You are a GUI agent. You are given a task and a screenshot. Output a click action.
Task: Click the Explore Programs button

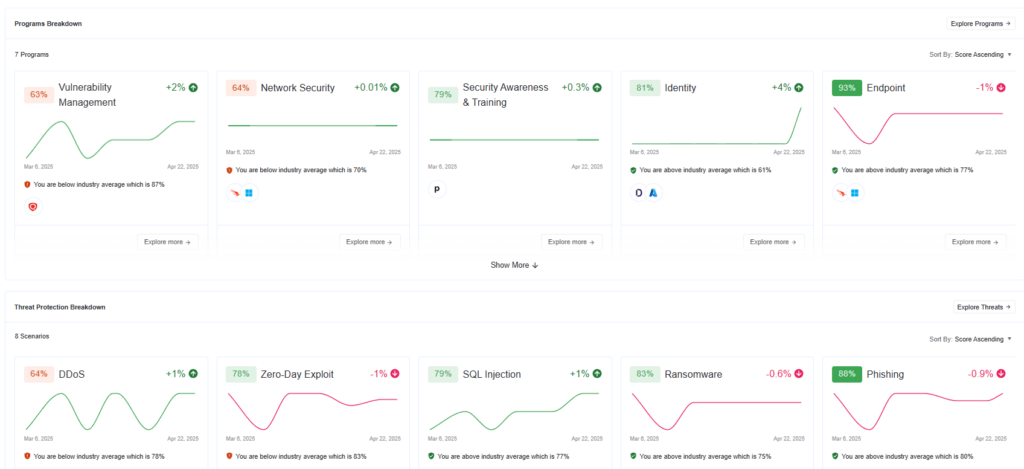981,24
